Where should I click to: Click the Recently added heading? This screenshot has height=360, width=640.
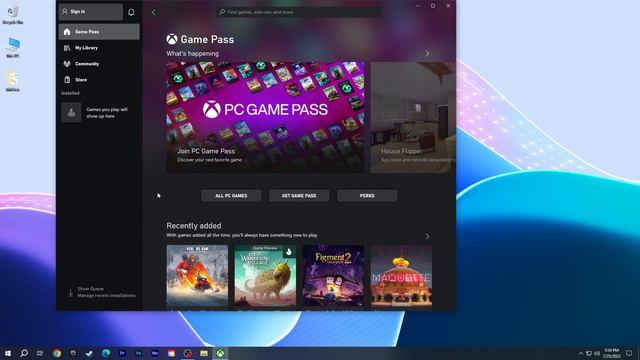click(x=194, y=226)
